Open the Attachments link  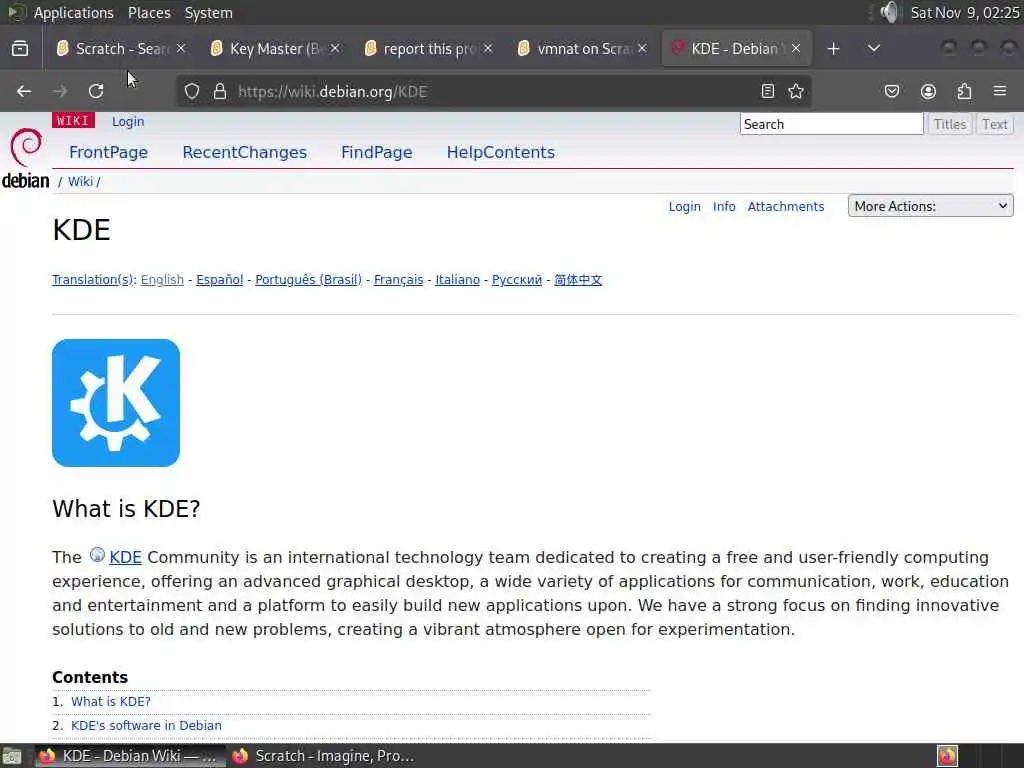tap(786, 206)
